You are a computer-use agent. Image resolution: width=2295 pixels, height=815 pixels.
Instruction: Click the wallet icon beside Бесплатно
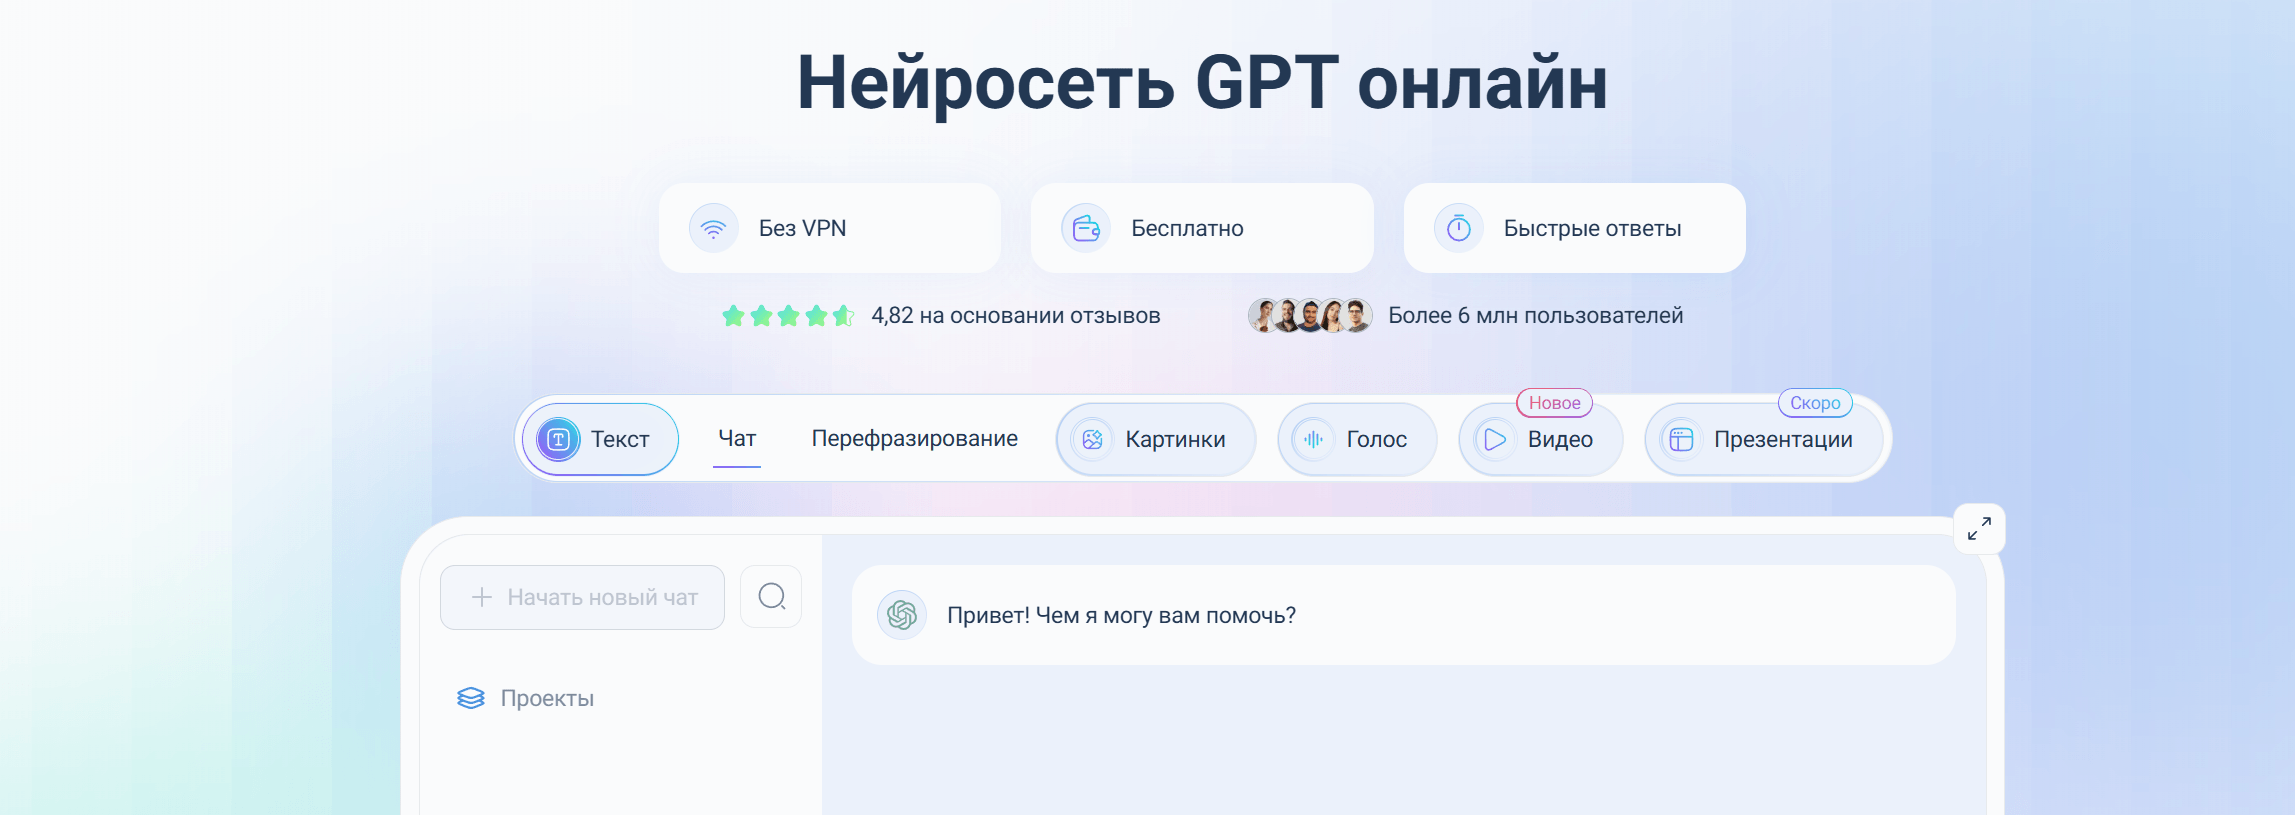1086,228
